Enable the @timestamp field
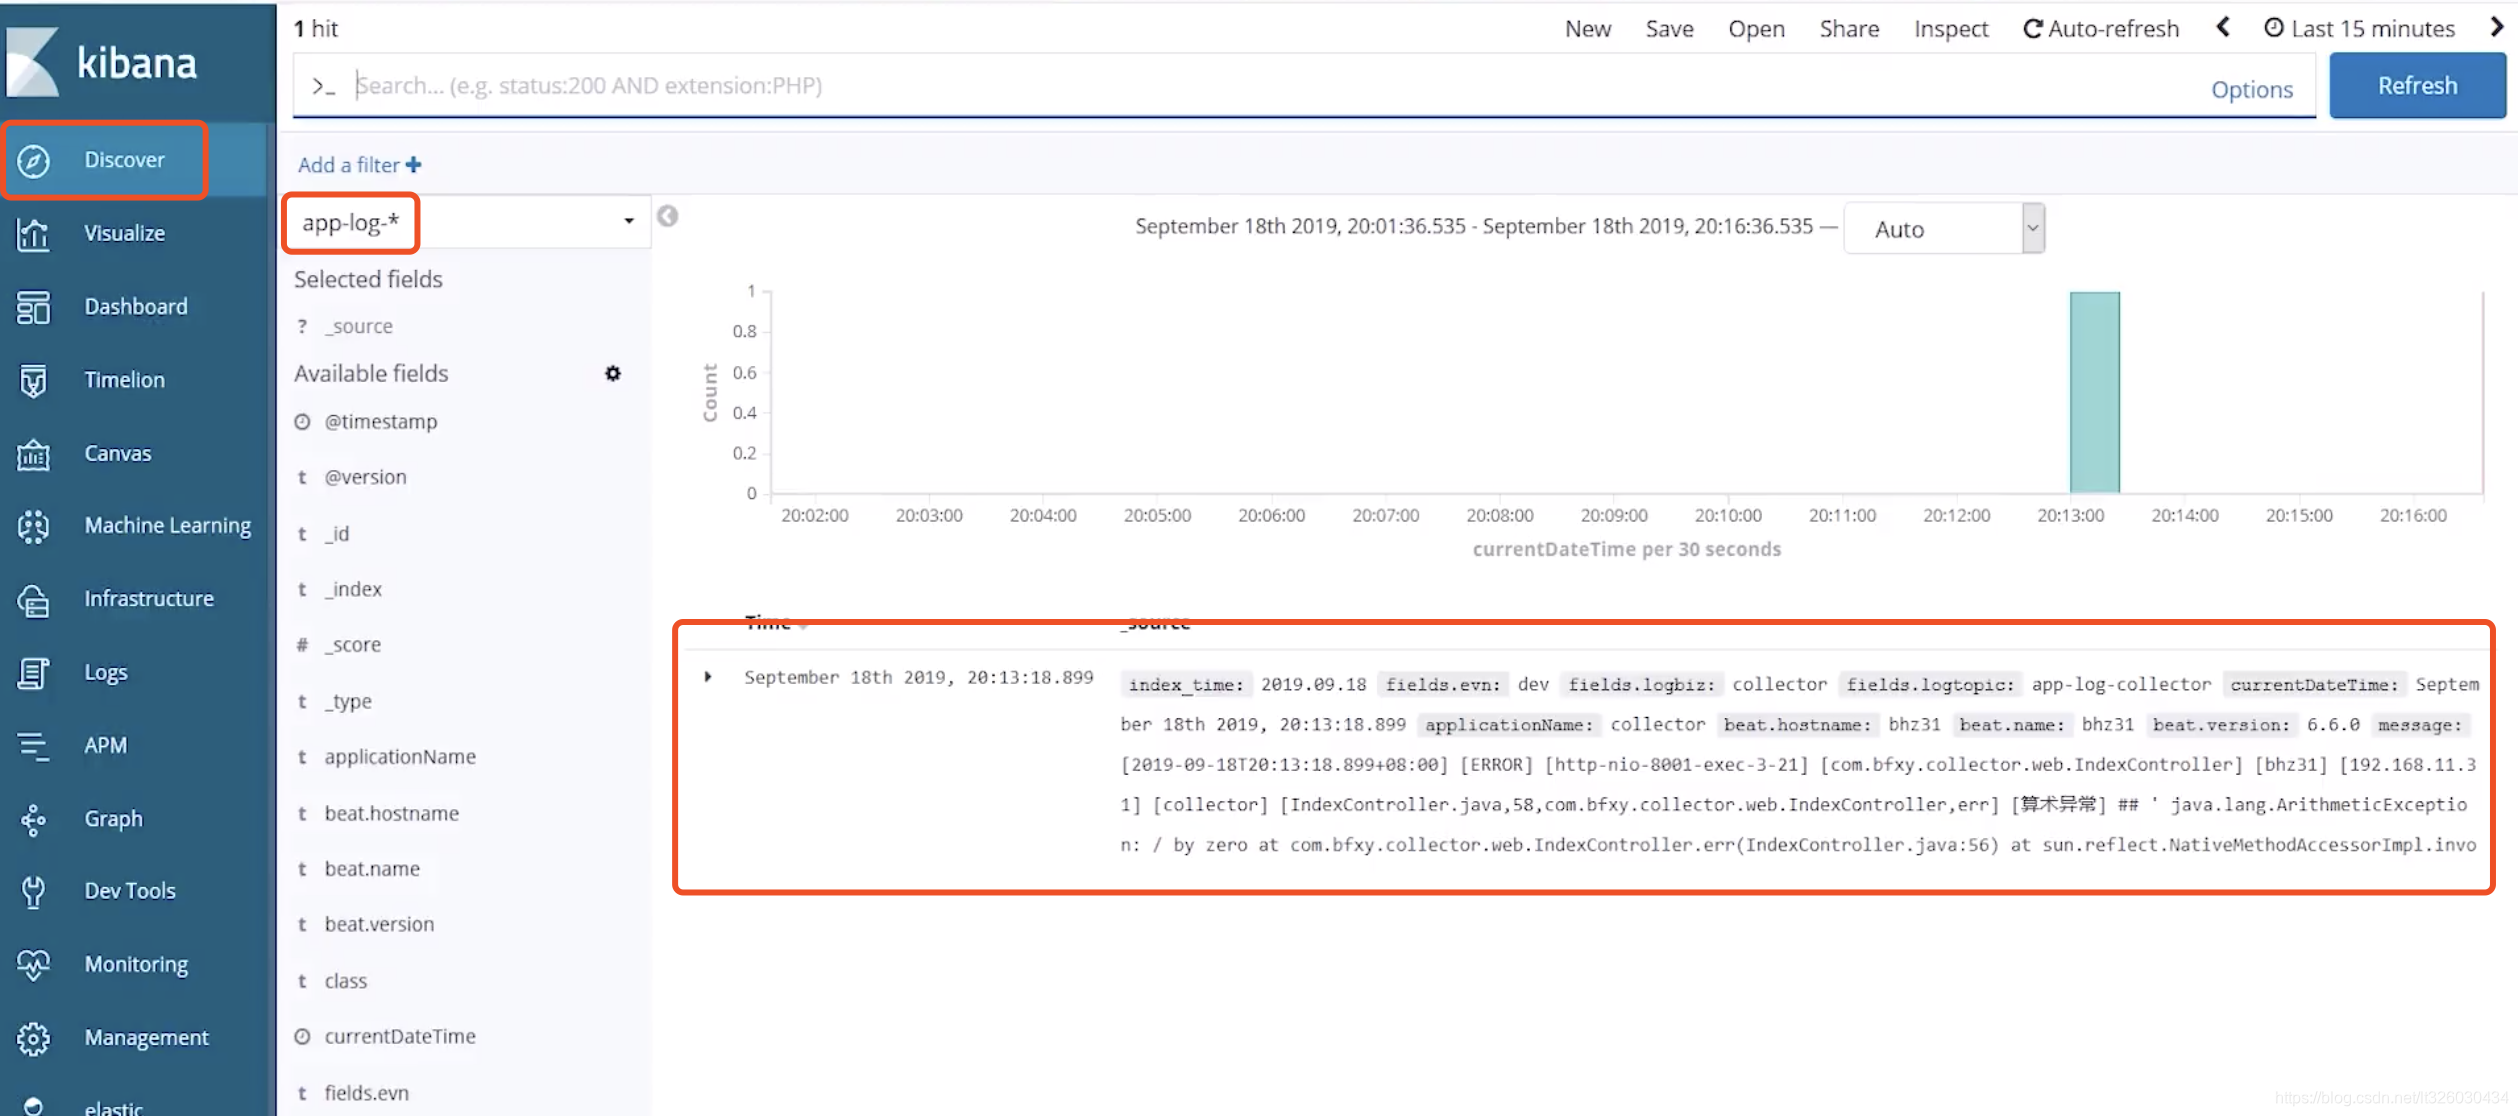 pyautogui.click(x=381, y=421)
